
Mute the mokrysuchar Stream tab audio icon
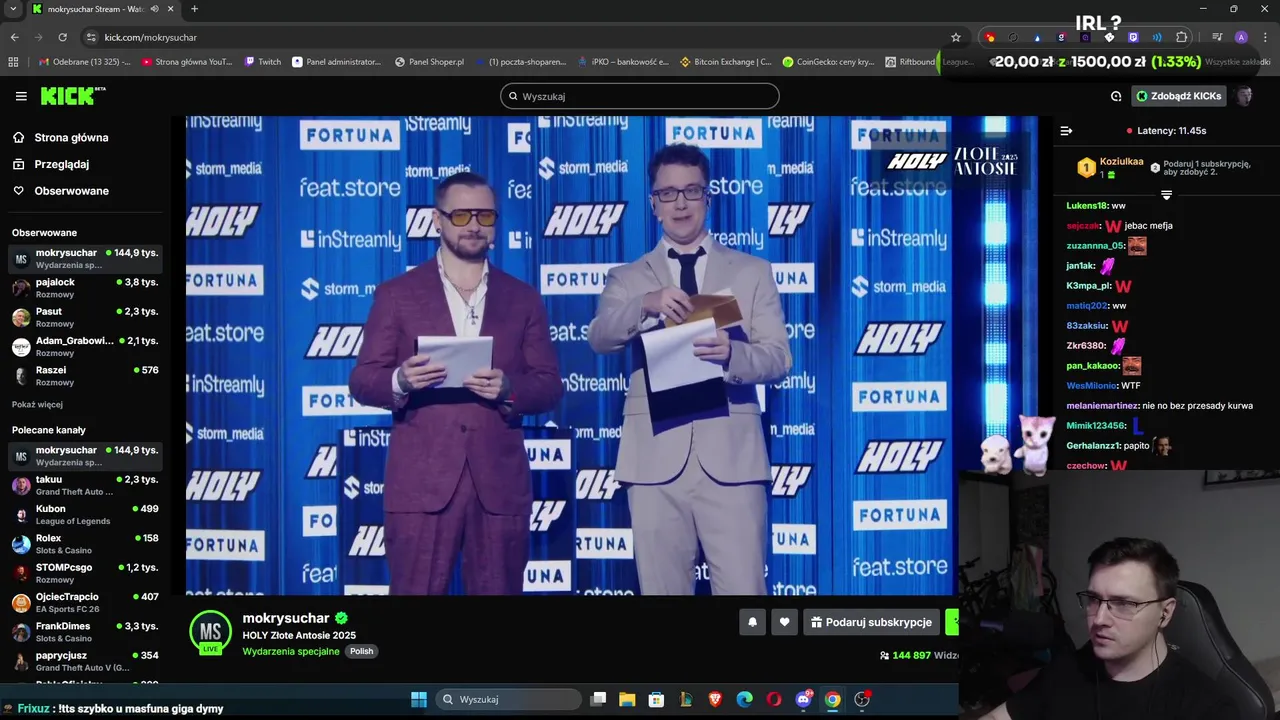[155, 9]
